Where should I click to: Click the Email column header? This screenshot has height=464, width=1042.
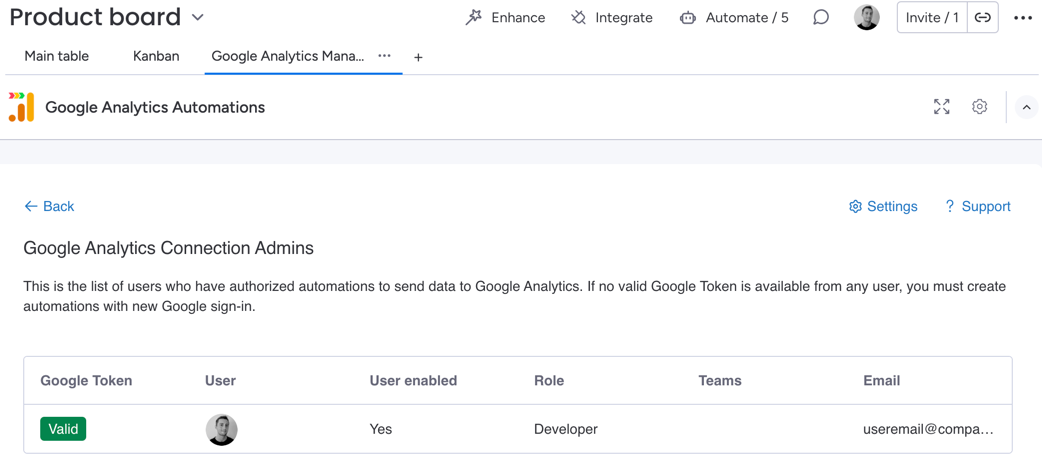pos(882,381)
